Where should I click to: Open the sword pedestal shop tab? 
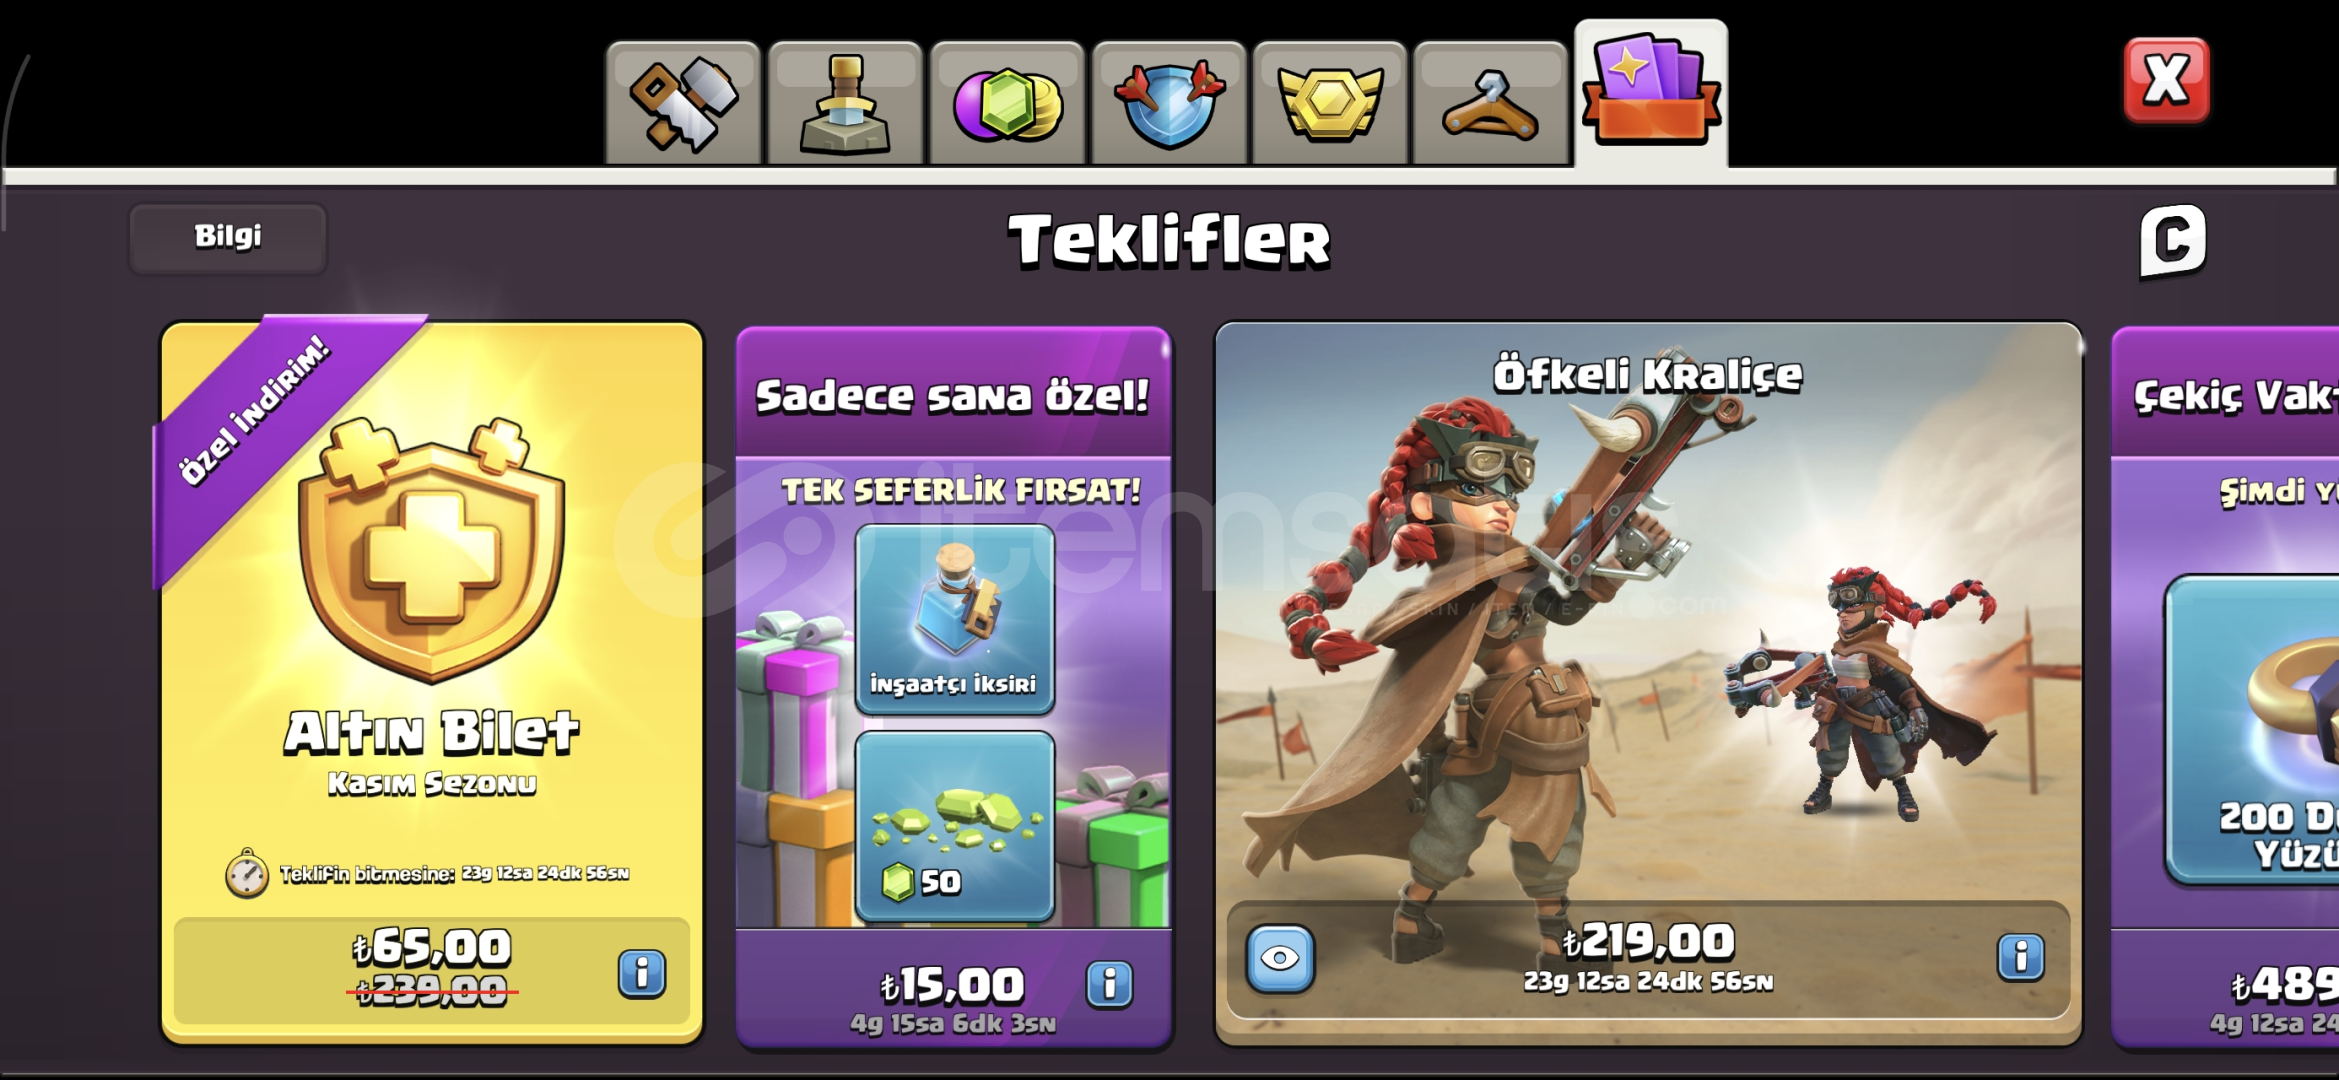pos(845,104)
